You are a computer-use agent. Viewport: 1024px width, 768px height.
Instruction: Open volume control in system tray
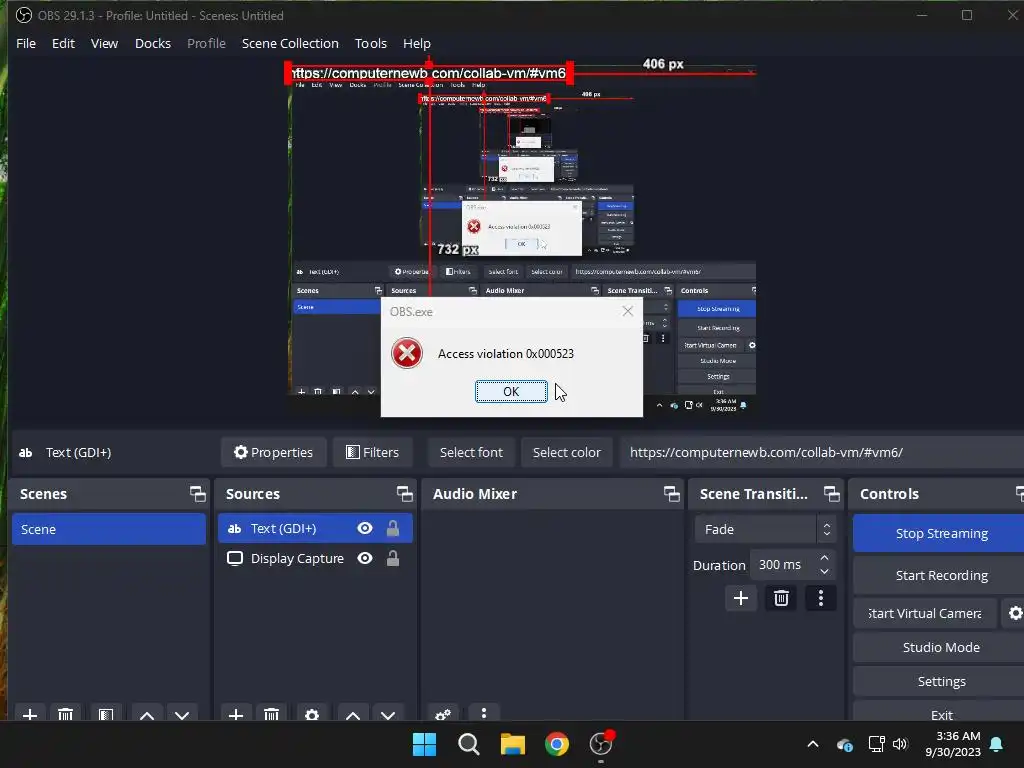pyautogui.click(x=900, y=744)
